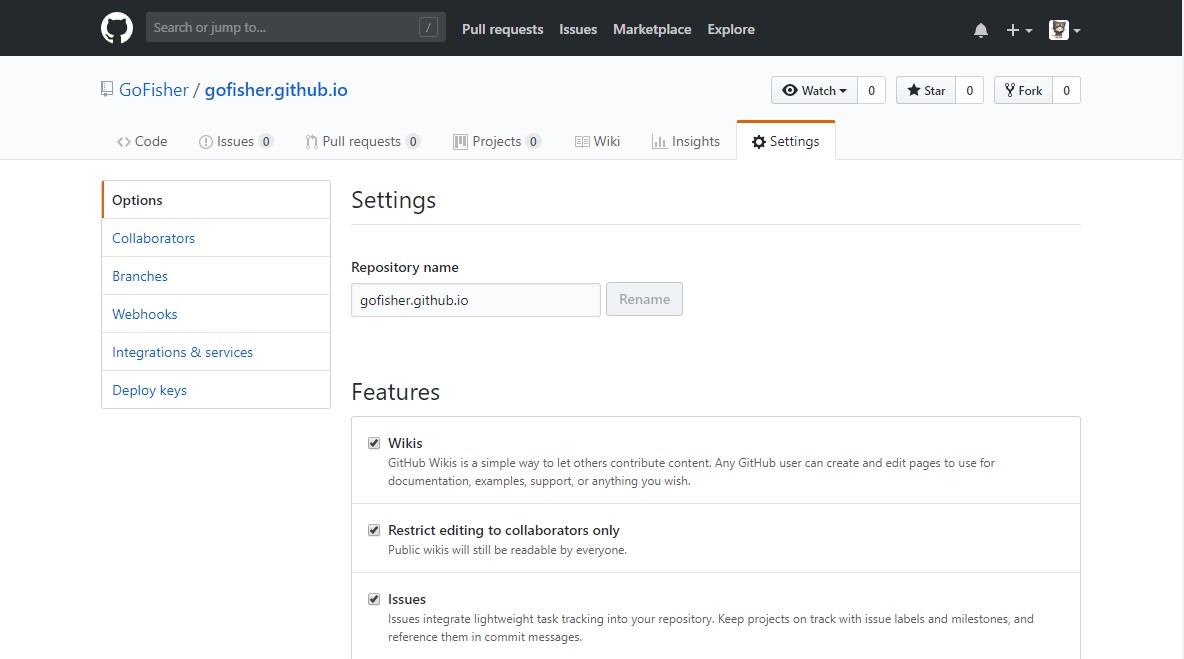Open the notifications bell

pos(981,30)
